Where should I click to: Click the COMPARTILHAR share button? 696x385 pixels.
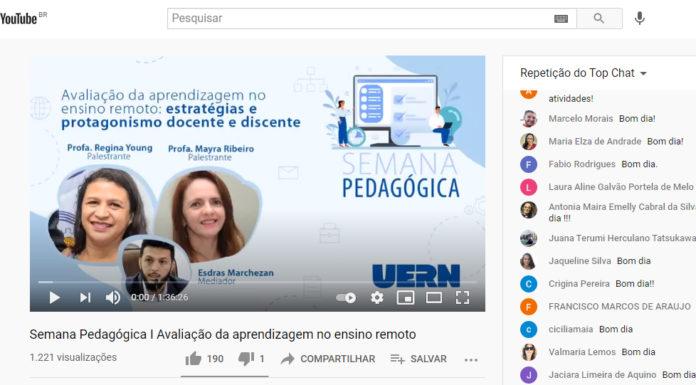tap(328, 359)
